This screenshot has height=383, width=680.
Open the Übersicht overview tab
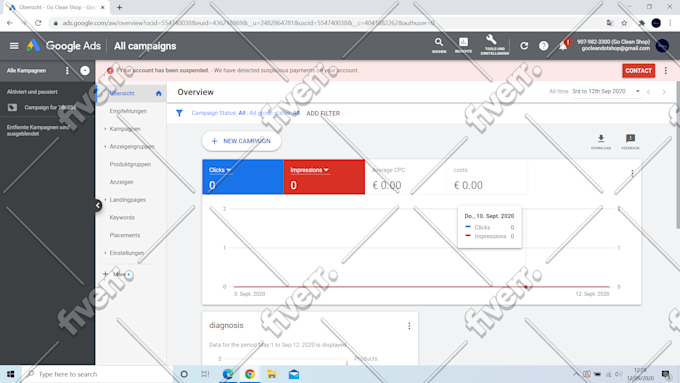(131, 93)
